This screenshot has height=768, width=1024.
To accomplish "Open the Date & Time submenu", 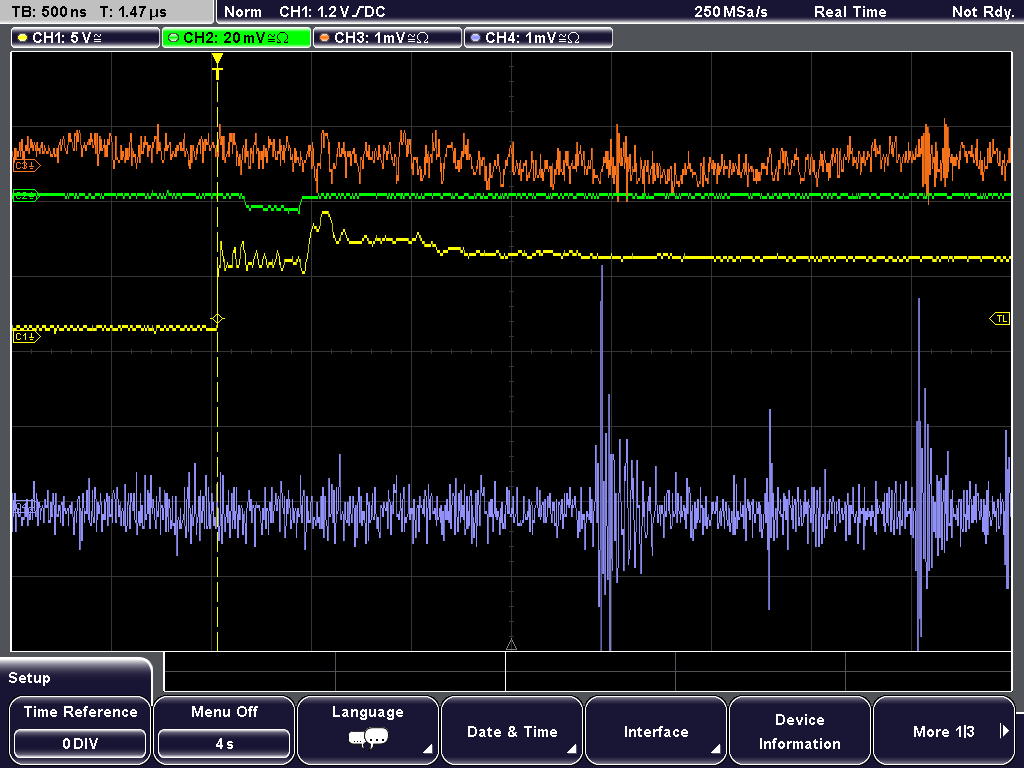I will 512,730.
